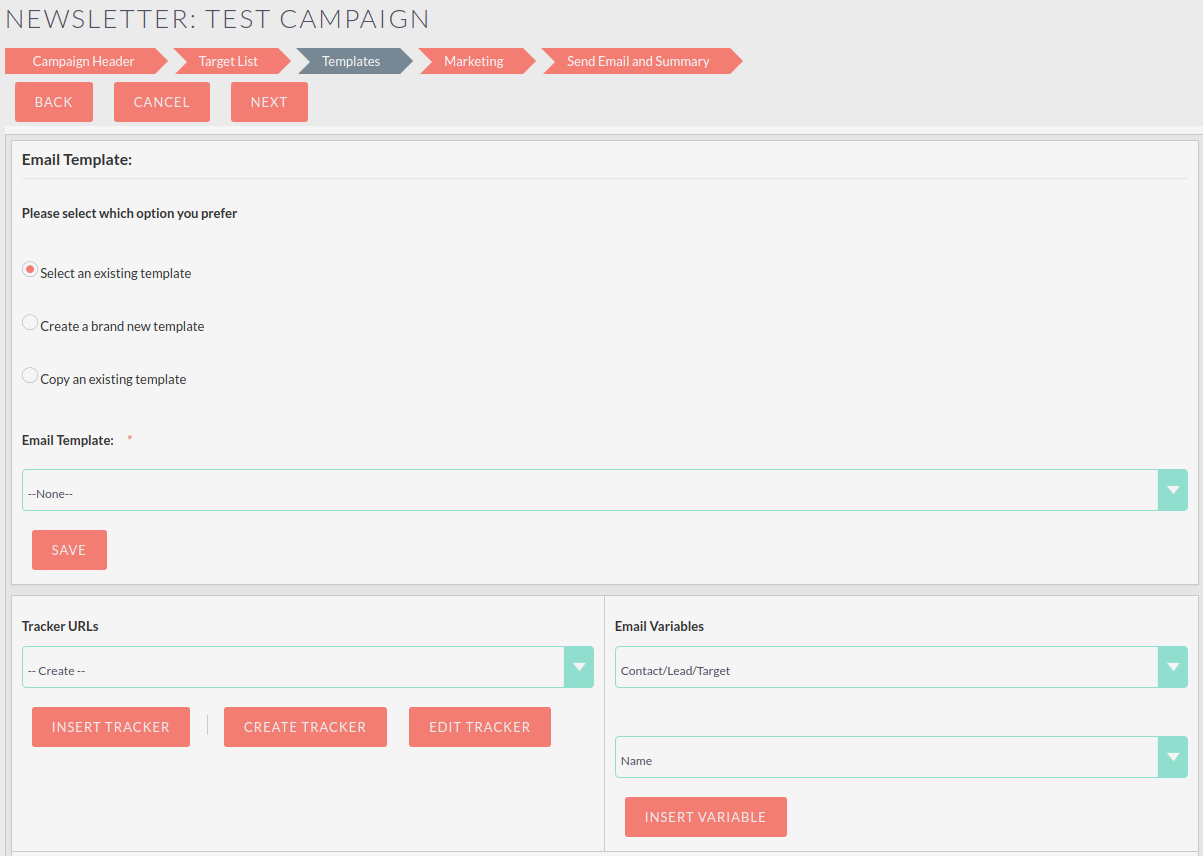1203x856 pixels.
Task: Click the Back button
Action: pyautogui.click(x=54, y=102)
